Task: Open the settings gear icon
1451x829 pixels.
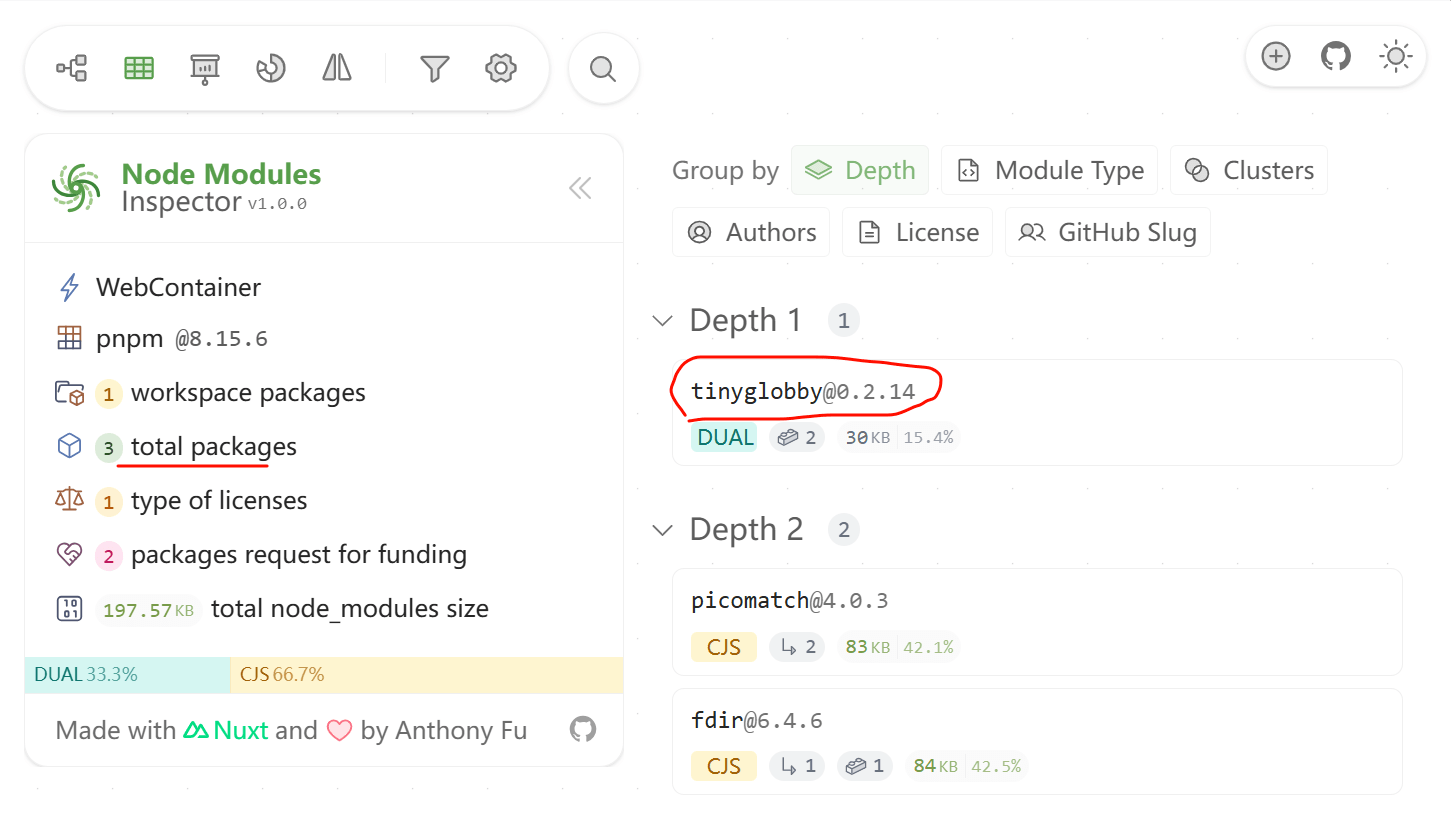Action: tap(500, 68)
